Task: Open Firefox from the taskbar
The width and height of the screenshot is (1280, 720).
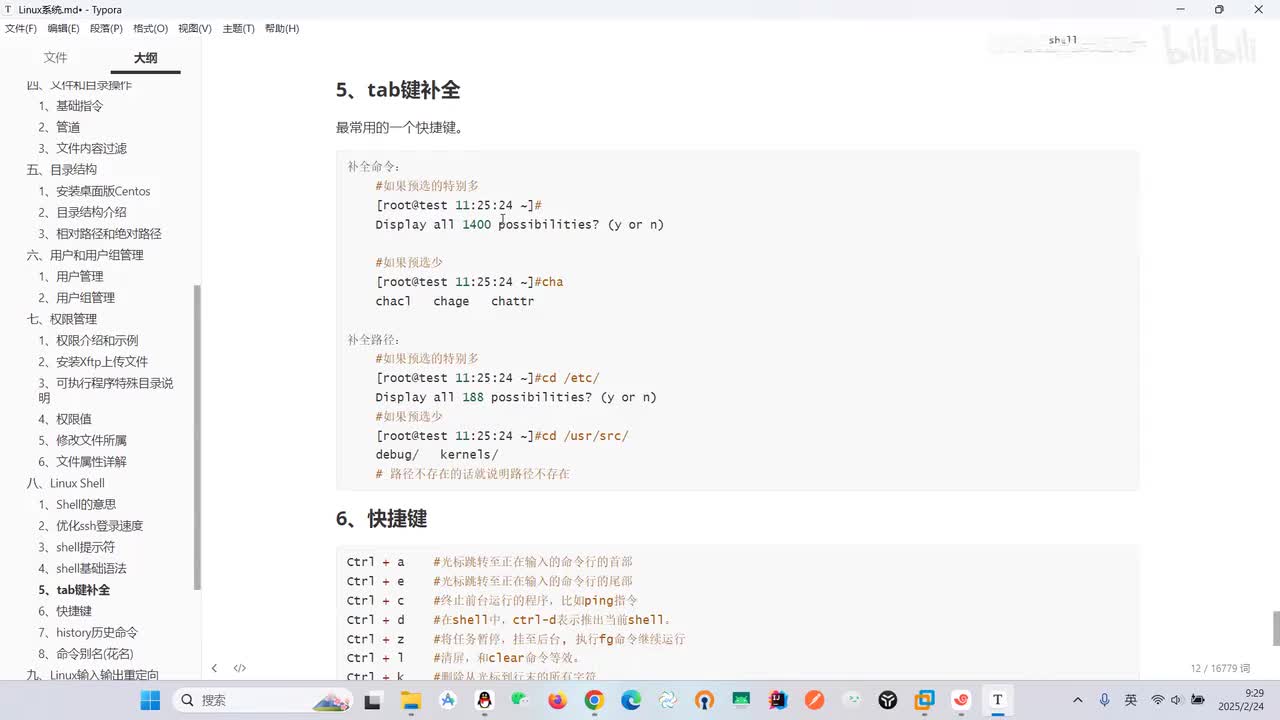Action: [x=557, y=700]
